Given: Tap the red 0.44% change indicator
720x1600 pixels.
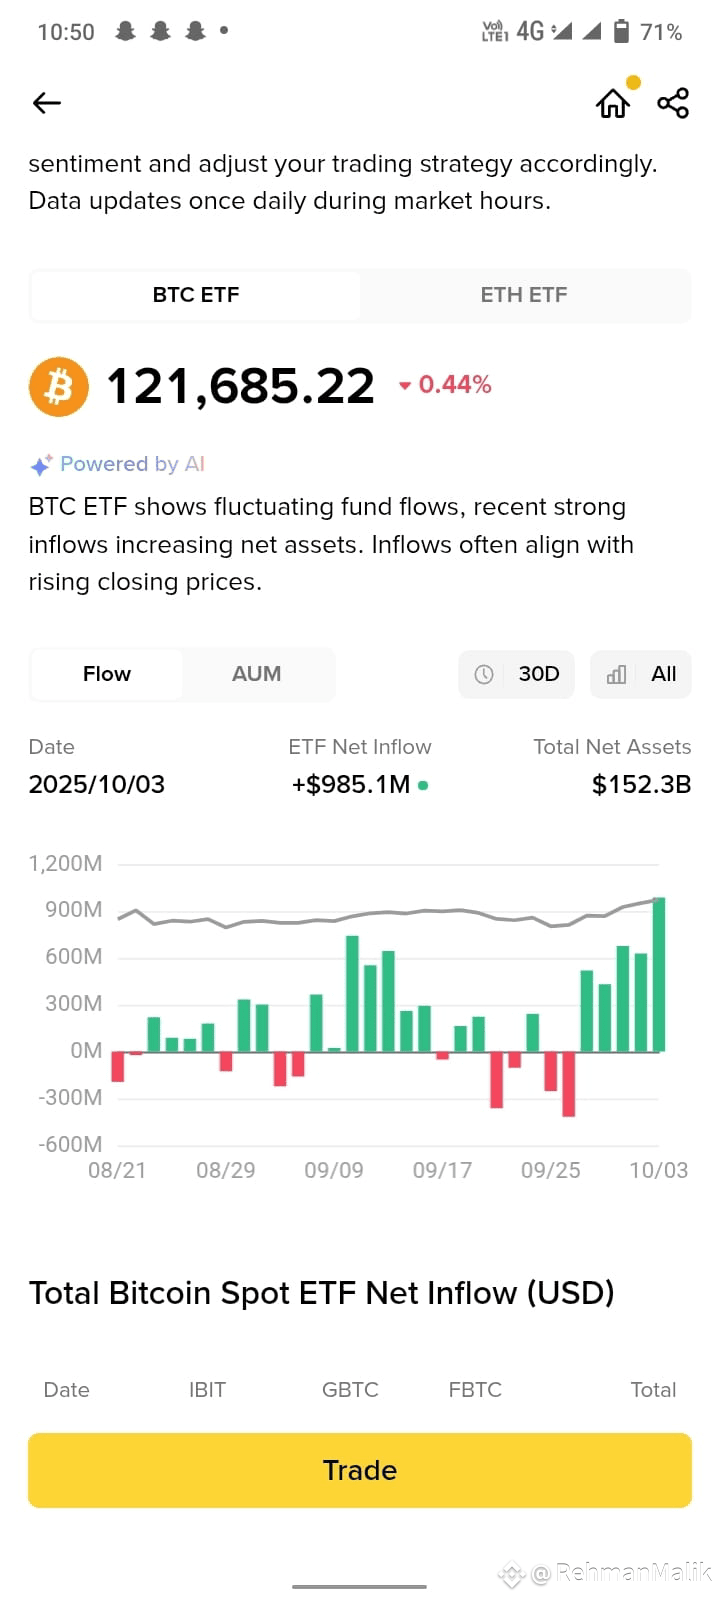Looking at the screenshot, I should (x=445, y=385).
